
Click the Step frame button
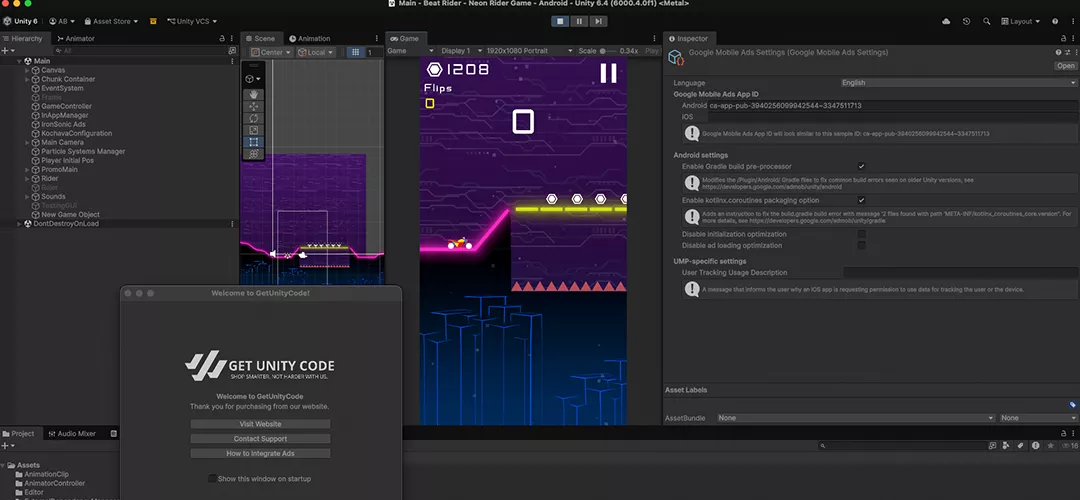598,21
